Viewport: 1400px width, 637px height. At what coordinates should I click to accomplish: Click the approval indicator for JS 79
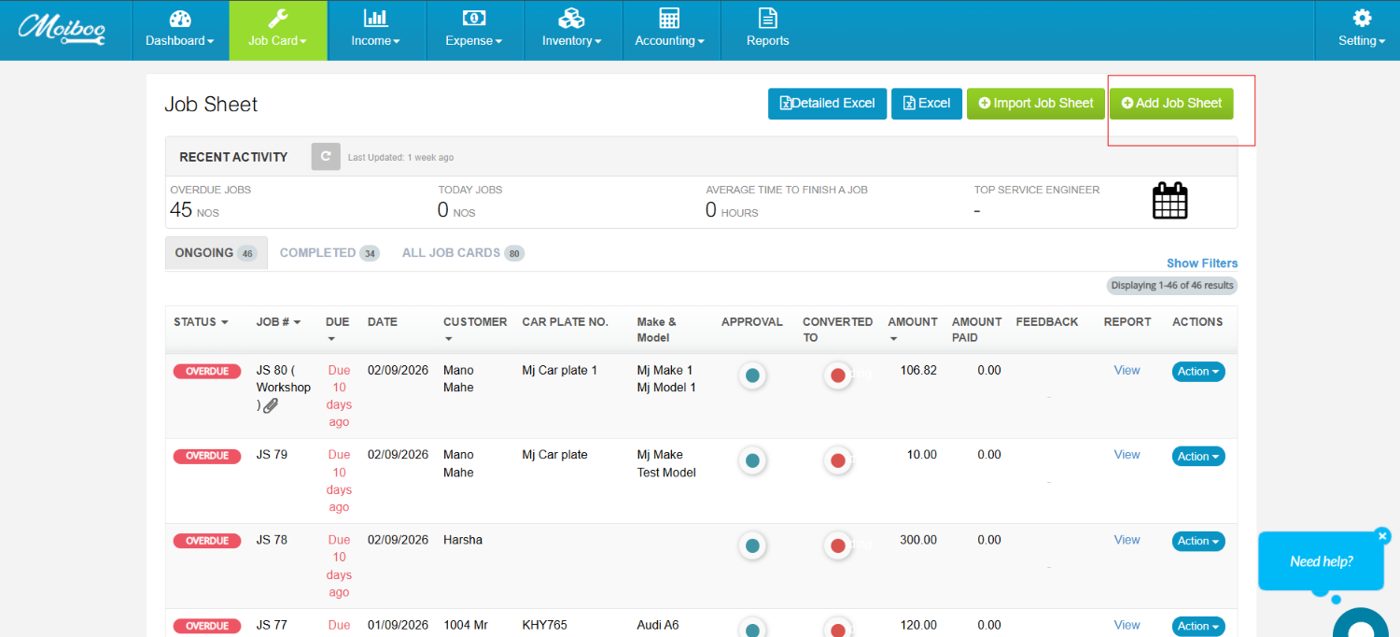point(753,461)
